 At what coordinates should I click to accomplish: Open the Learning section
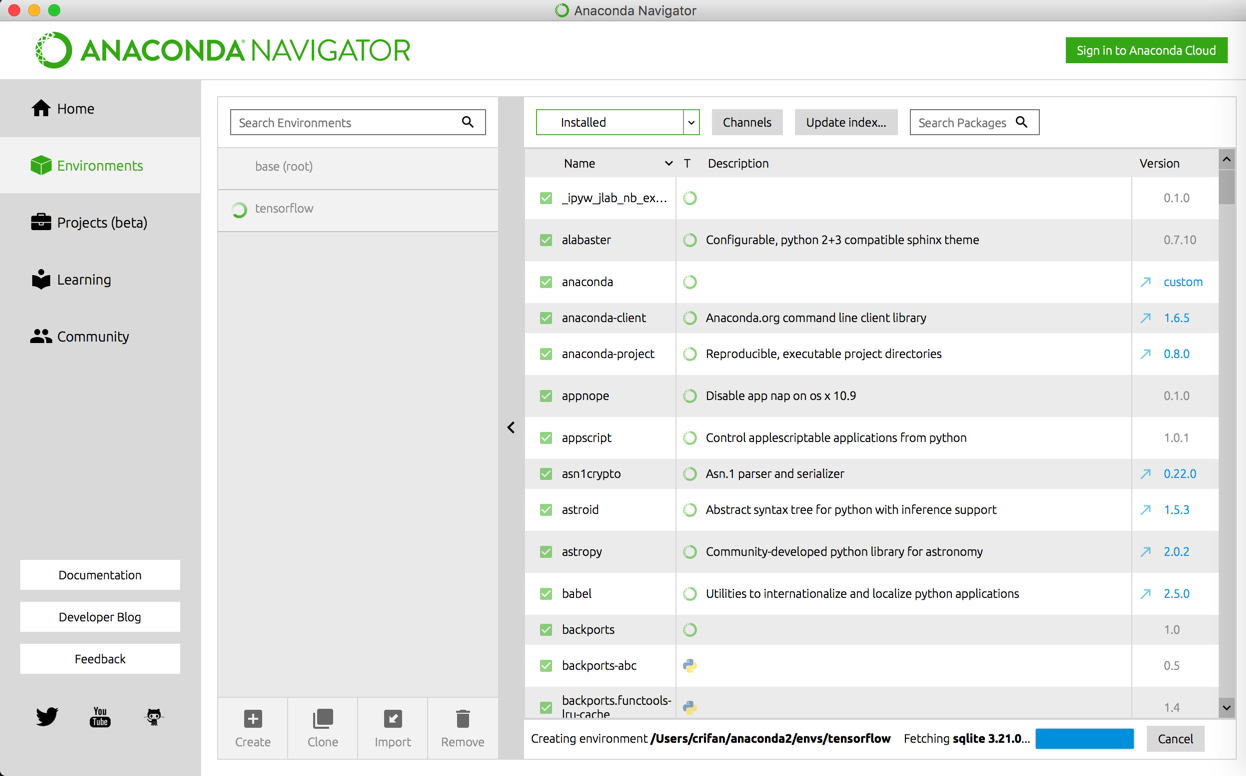[x=100, y=279]
